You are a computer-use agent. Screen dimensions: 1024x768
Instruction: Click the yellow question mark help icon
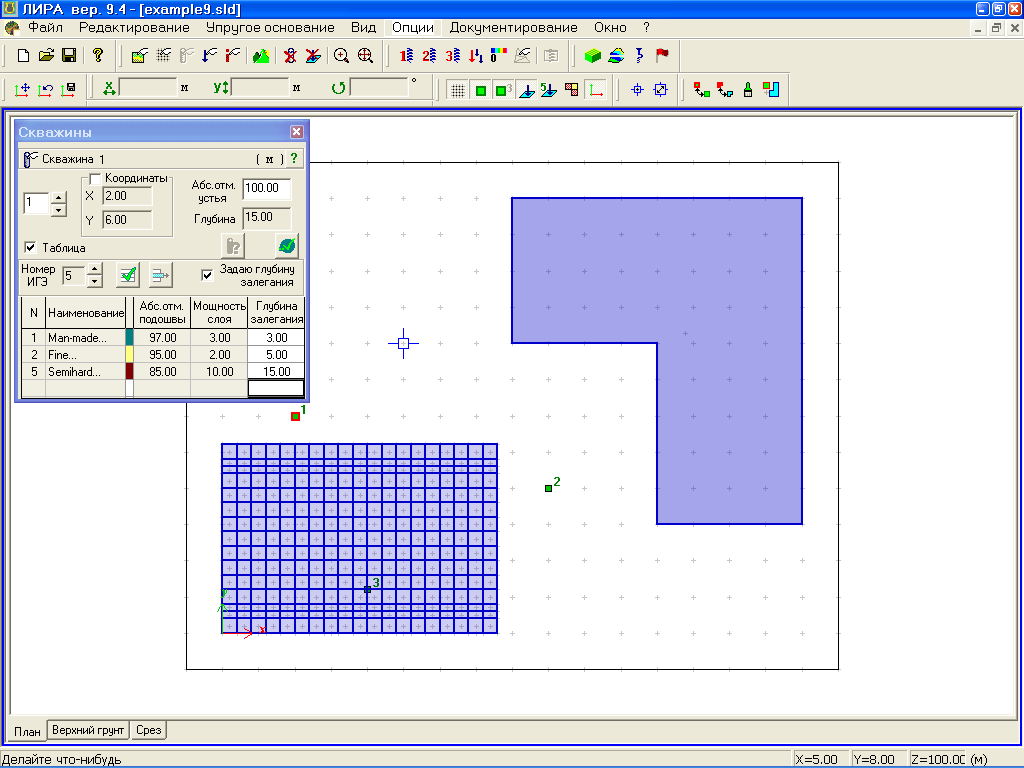[x=97, y=55]
